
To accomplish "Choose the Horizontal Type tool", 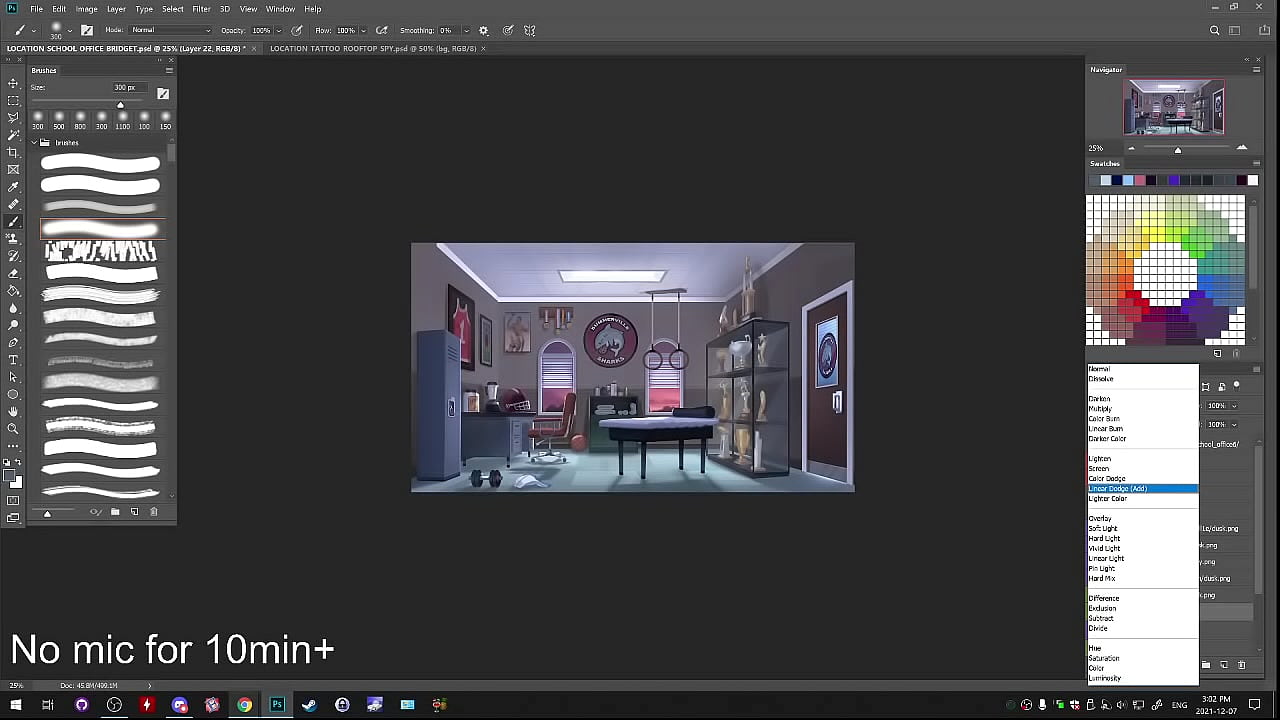I will click(x=13, y=360).
